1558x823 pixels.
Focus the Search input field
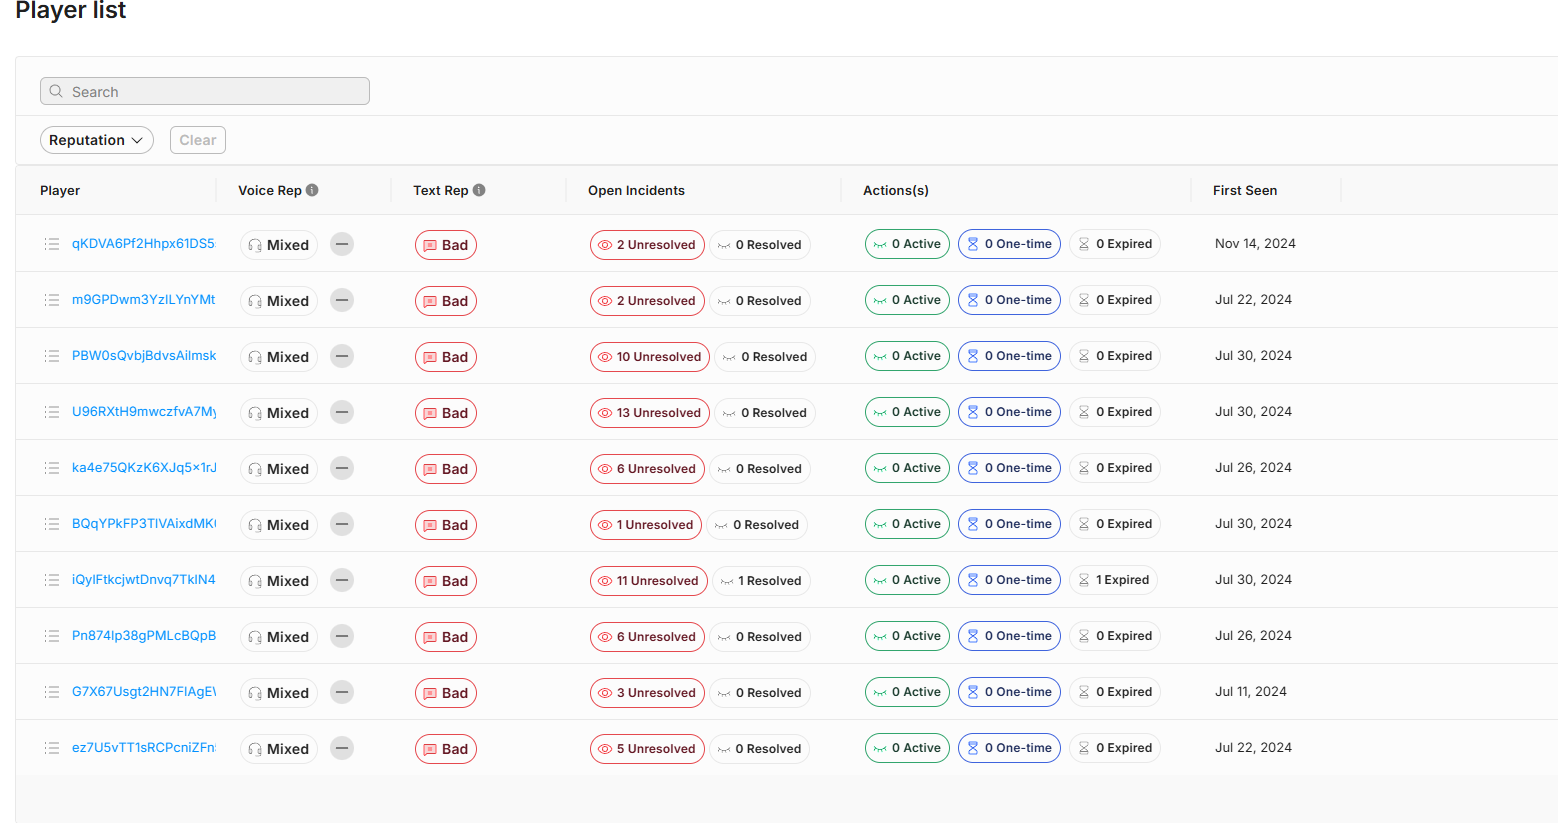click(215, 91)
